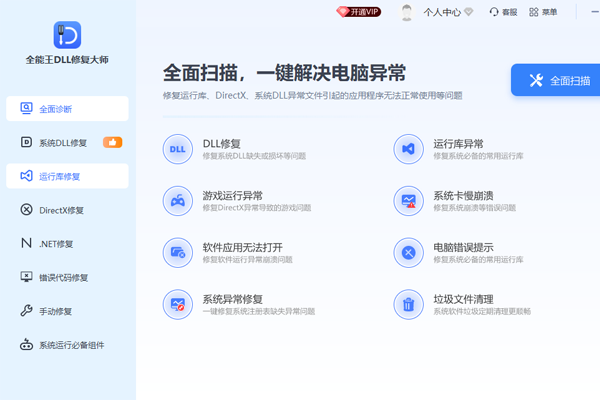The image size is (600, 400).
Task: Click the 全能王DLL修复大师 app logo
Action: coord(67,35)
